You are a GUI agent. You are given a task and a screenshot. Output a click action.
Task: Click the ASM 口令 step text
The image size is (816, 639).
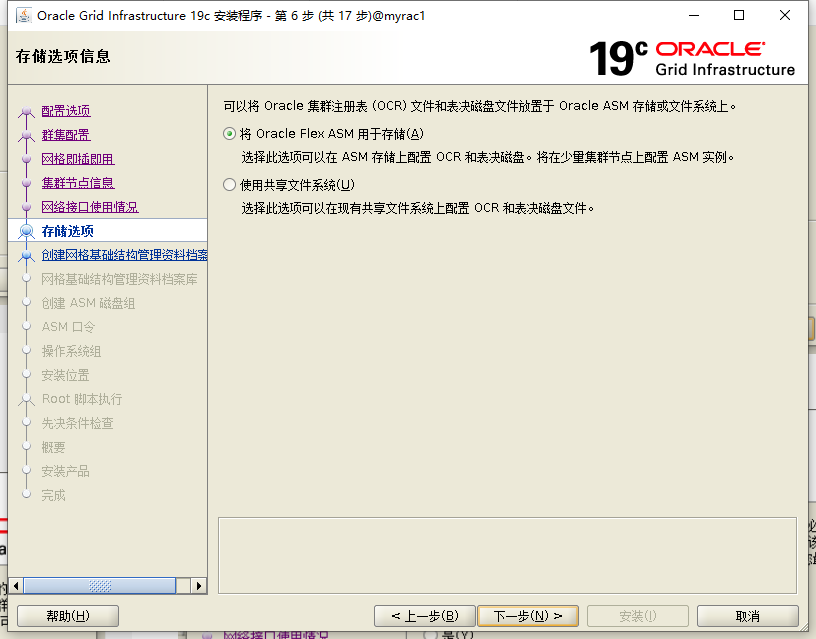[x=68, y=327]
